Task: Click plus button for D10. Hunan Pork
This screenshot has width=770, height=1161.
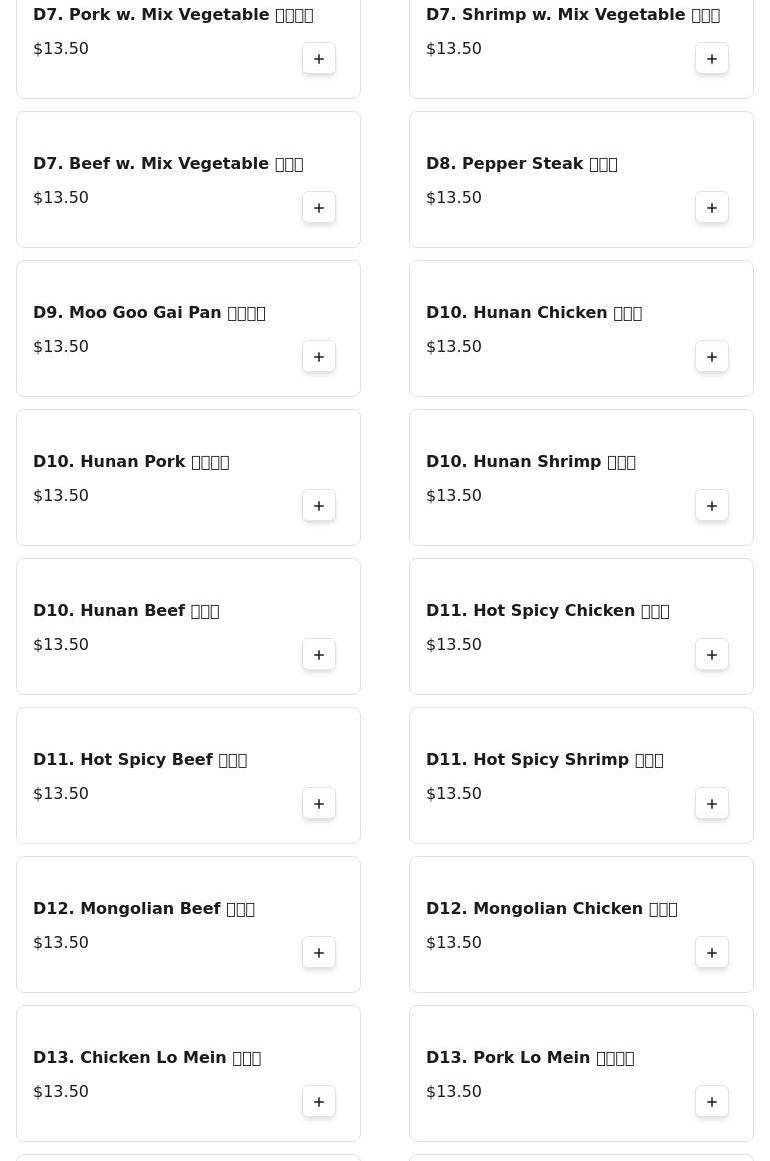Action: pyautogui.click(x=319, y=505)
